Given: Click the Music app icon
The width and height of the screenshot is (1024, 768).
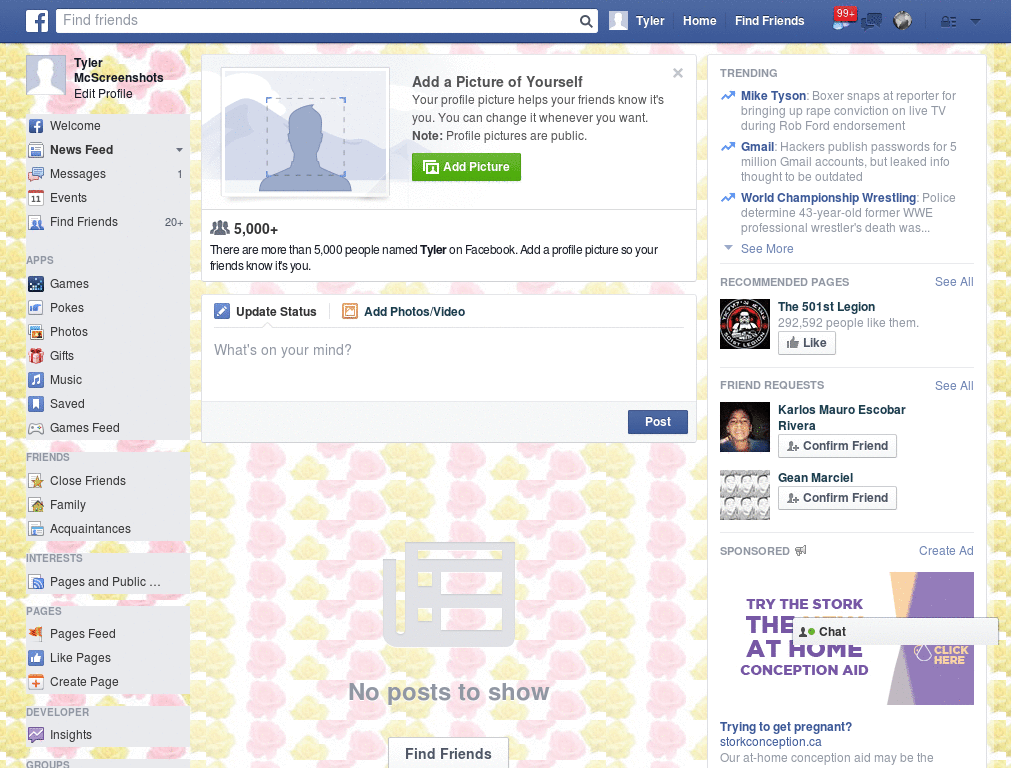Looking at the screenshot, I should 36,380.
